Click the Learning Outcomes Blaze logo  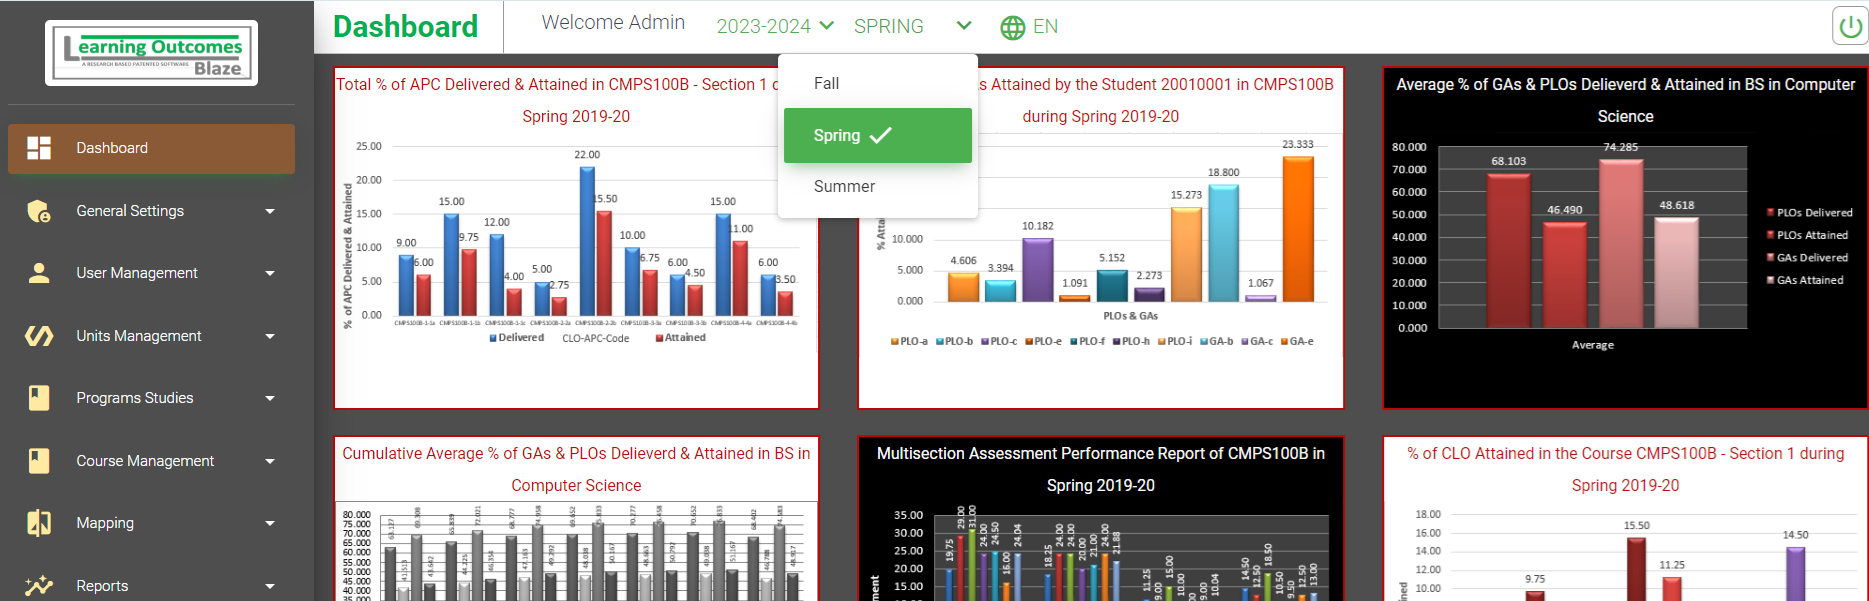coord(152,53)
